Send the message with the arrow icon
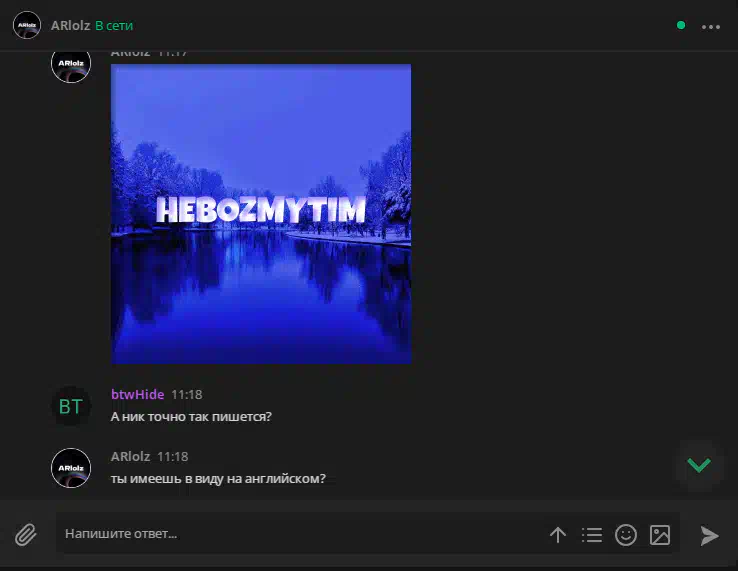 (709, 536)
